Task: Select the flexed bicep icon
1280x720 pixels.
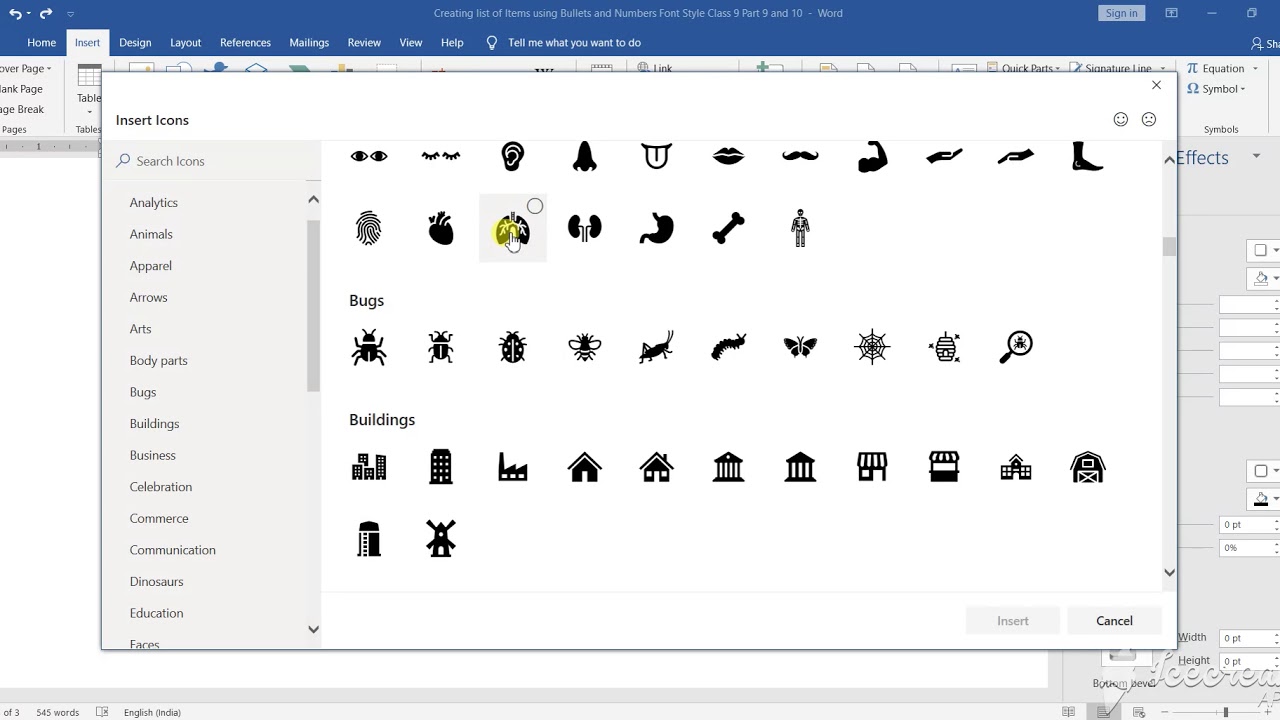Action: pyautogui.click(x=872, y=156)
